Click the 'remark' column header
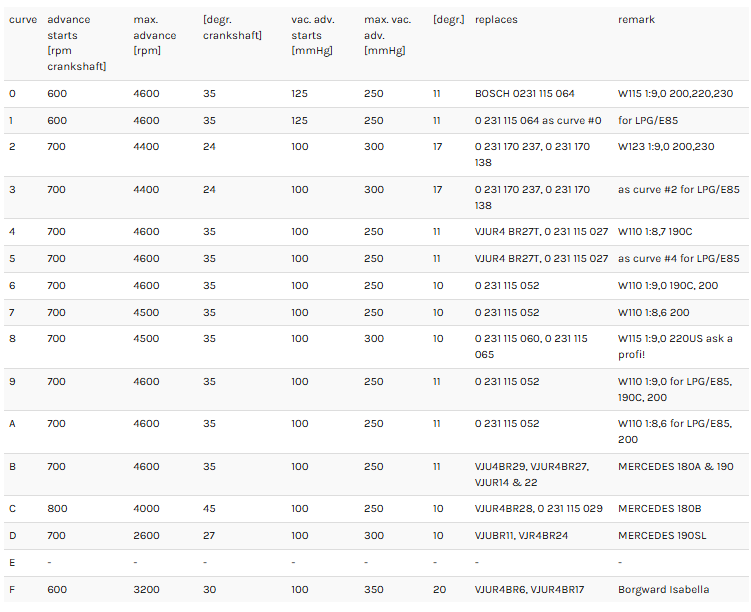Screen dimensions: 751x612 [x=636, y=20]
